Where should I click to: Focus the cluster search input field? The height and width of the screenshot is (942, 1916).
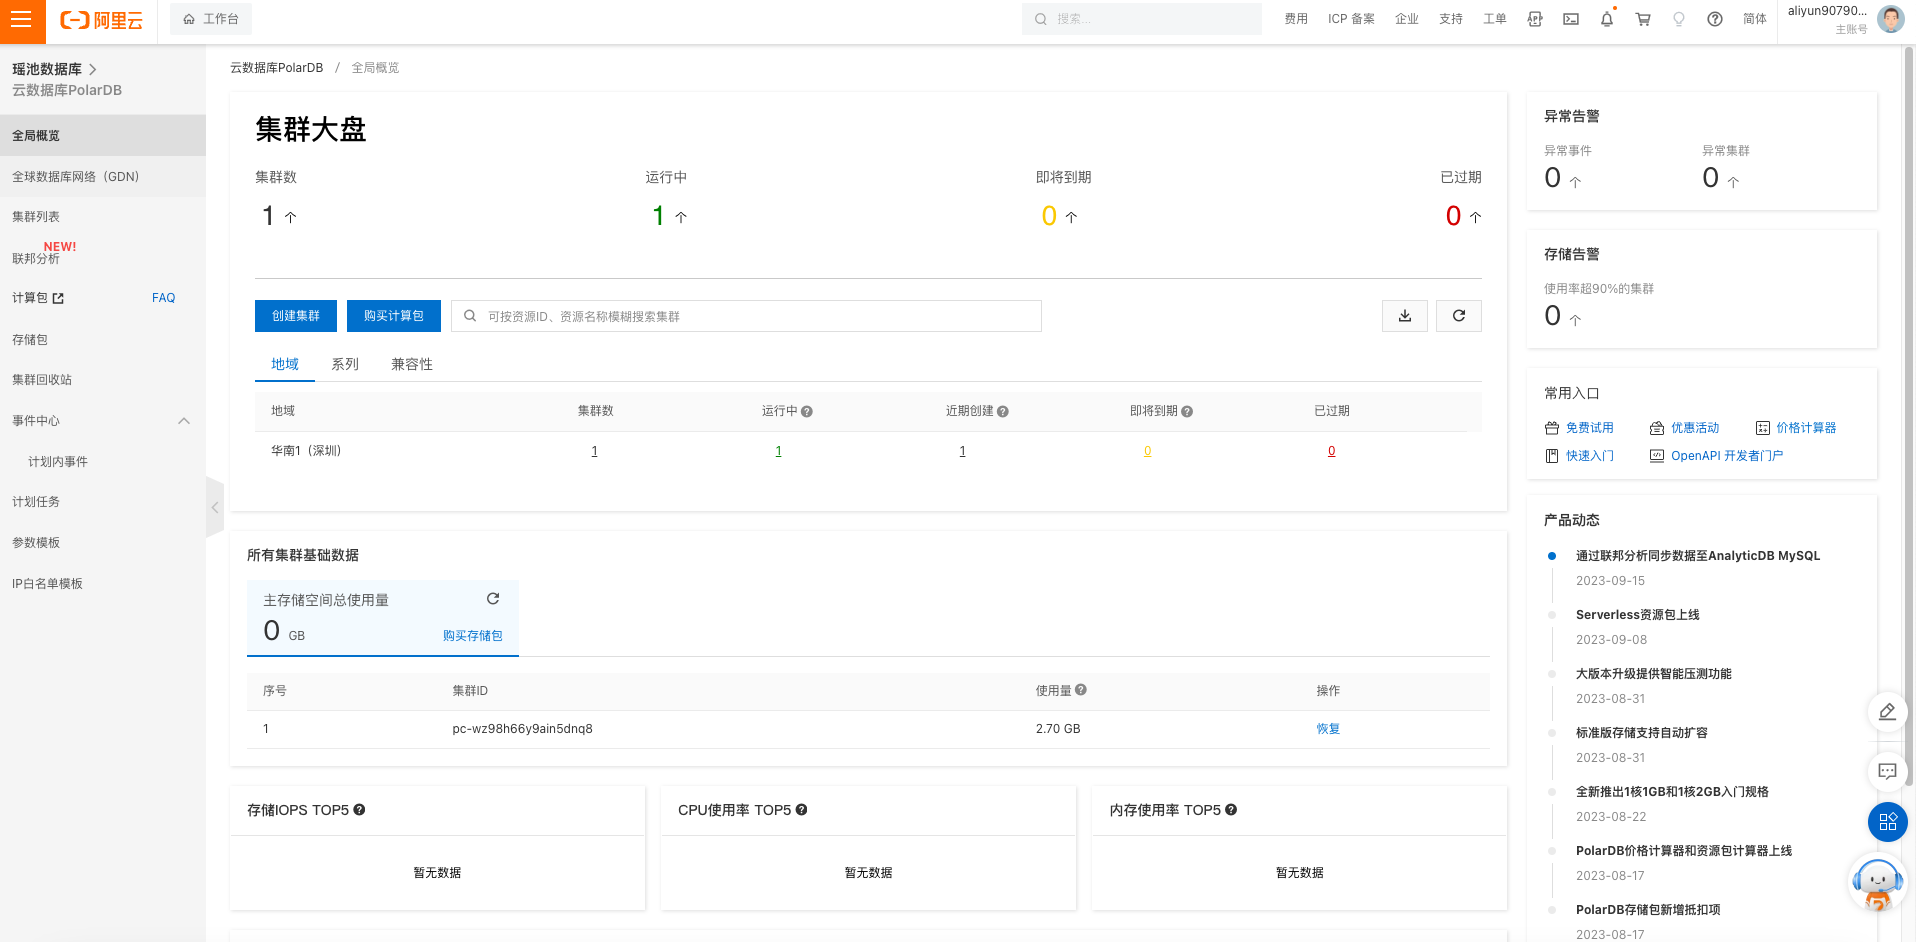746,316
